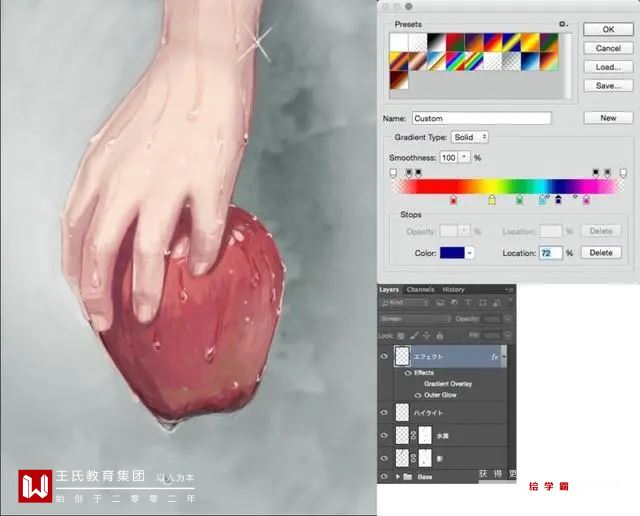Click the gradient Name input field
640x516 pixels.
482,118
